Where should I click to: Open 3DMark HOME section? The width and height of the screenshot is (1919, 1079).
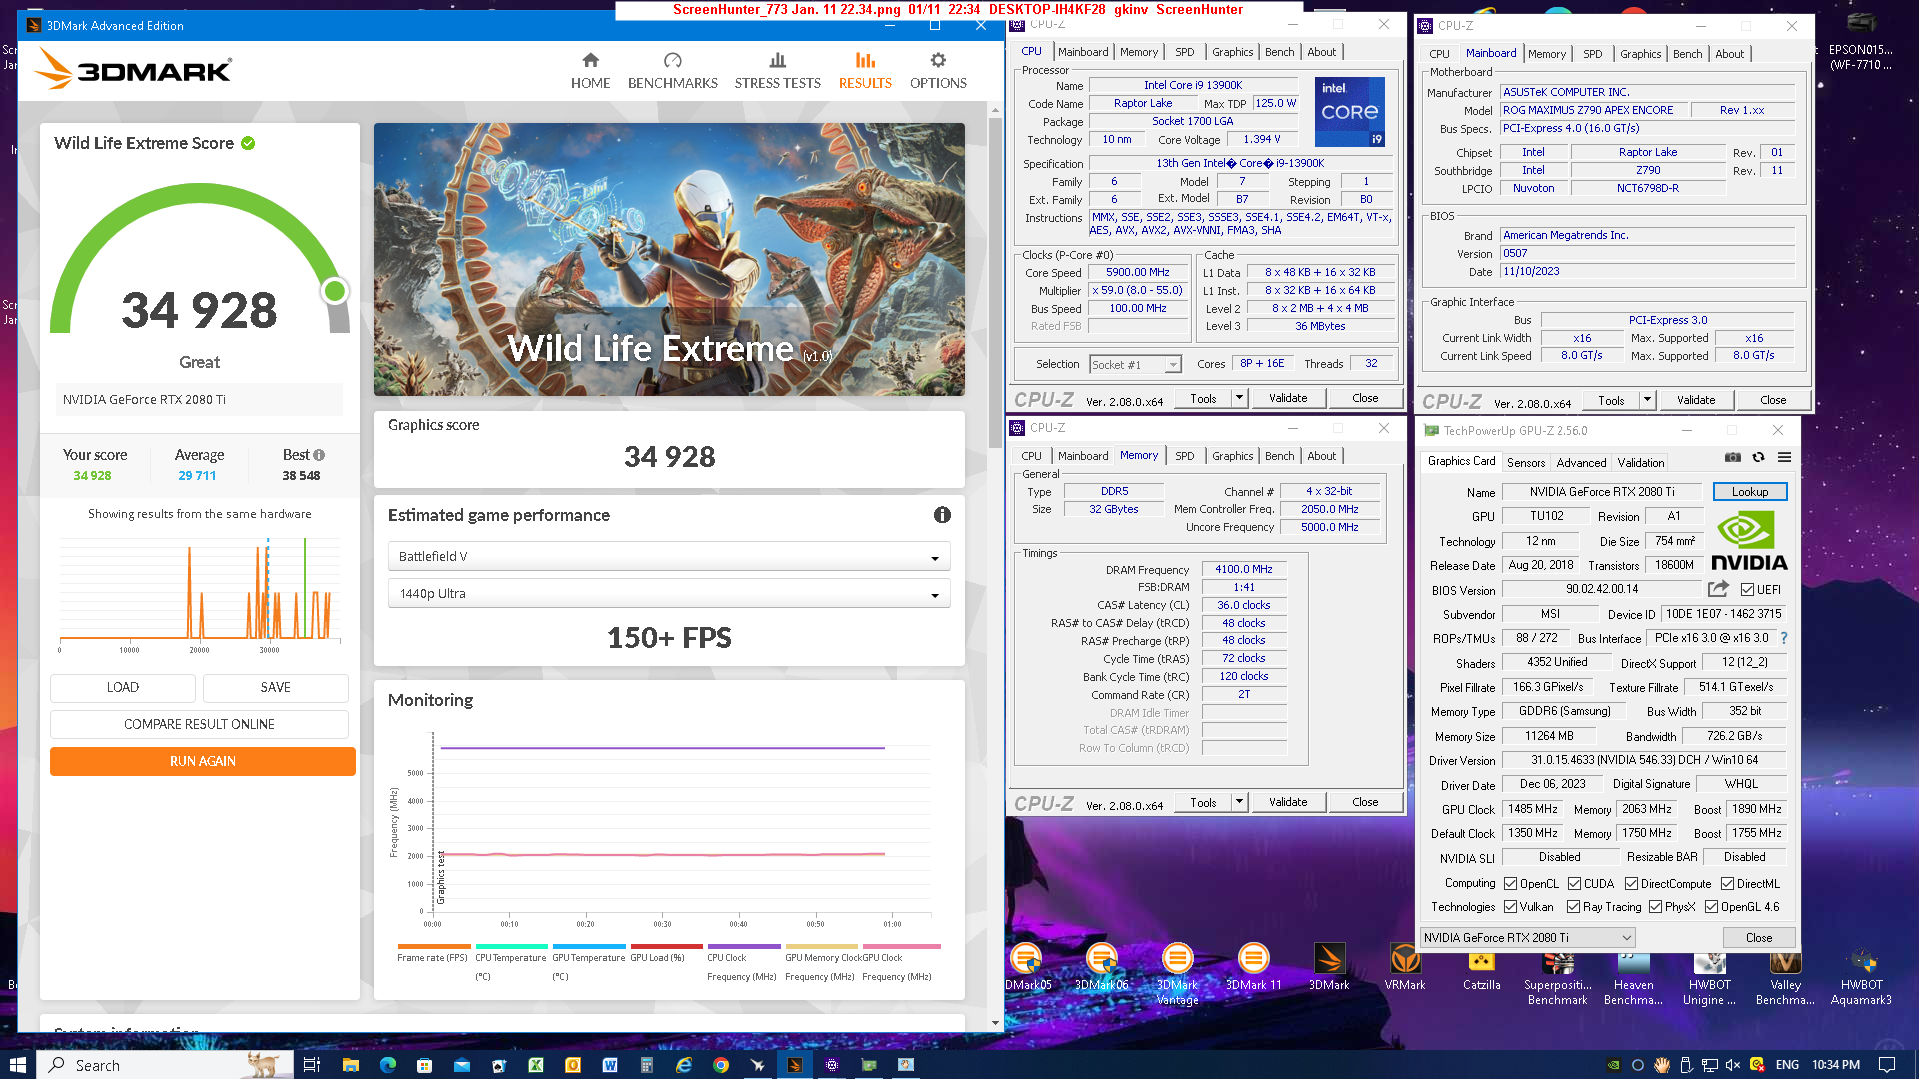pos(590,71)
